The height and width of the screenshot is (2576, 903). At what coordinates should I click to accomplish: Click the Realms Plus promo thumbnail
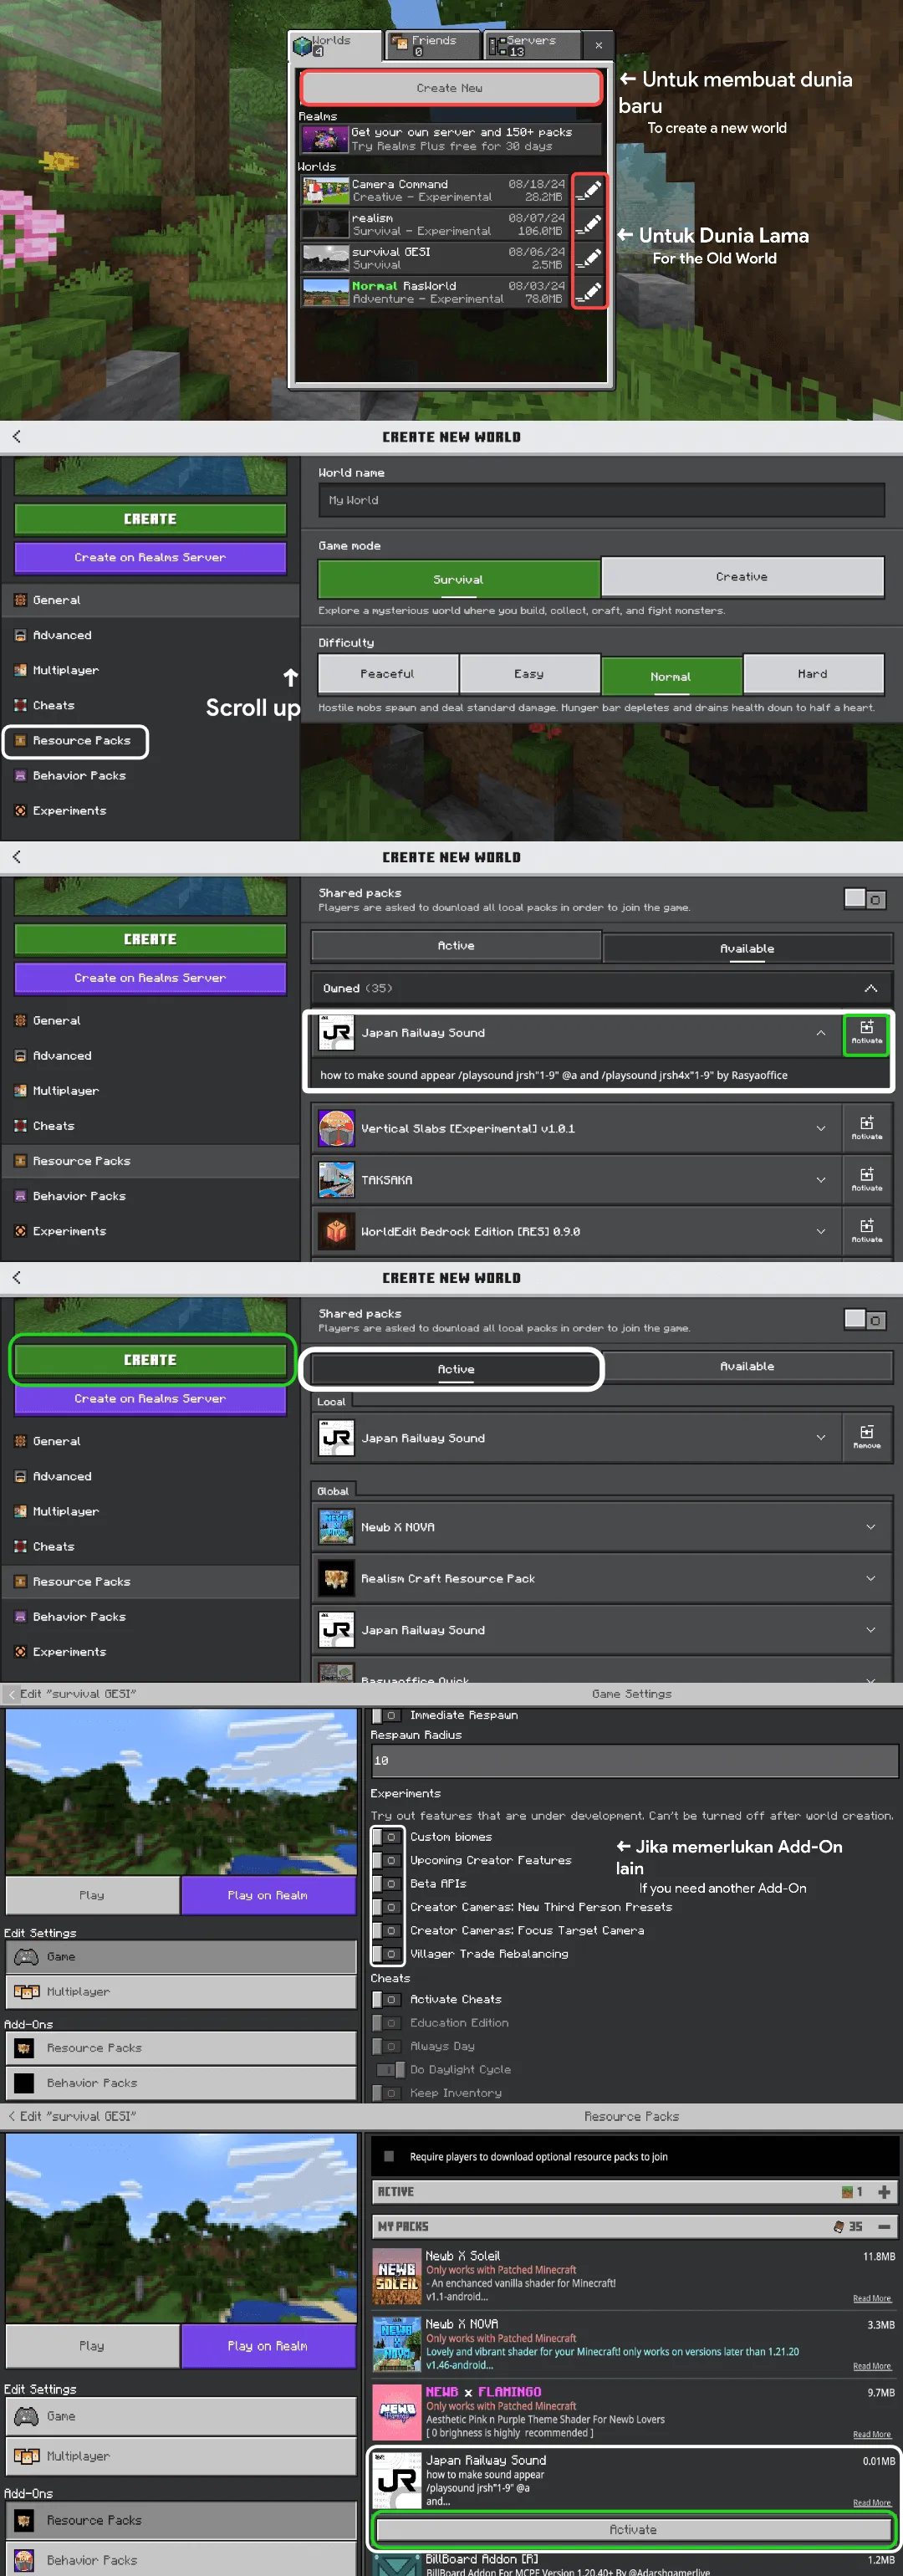325,138
